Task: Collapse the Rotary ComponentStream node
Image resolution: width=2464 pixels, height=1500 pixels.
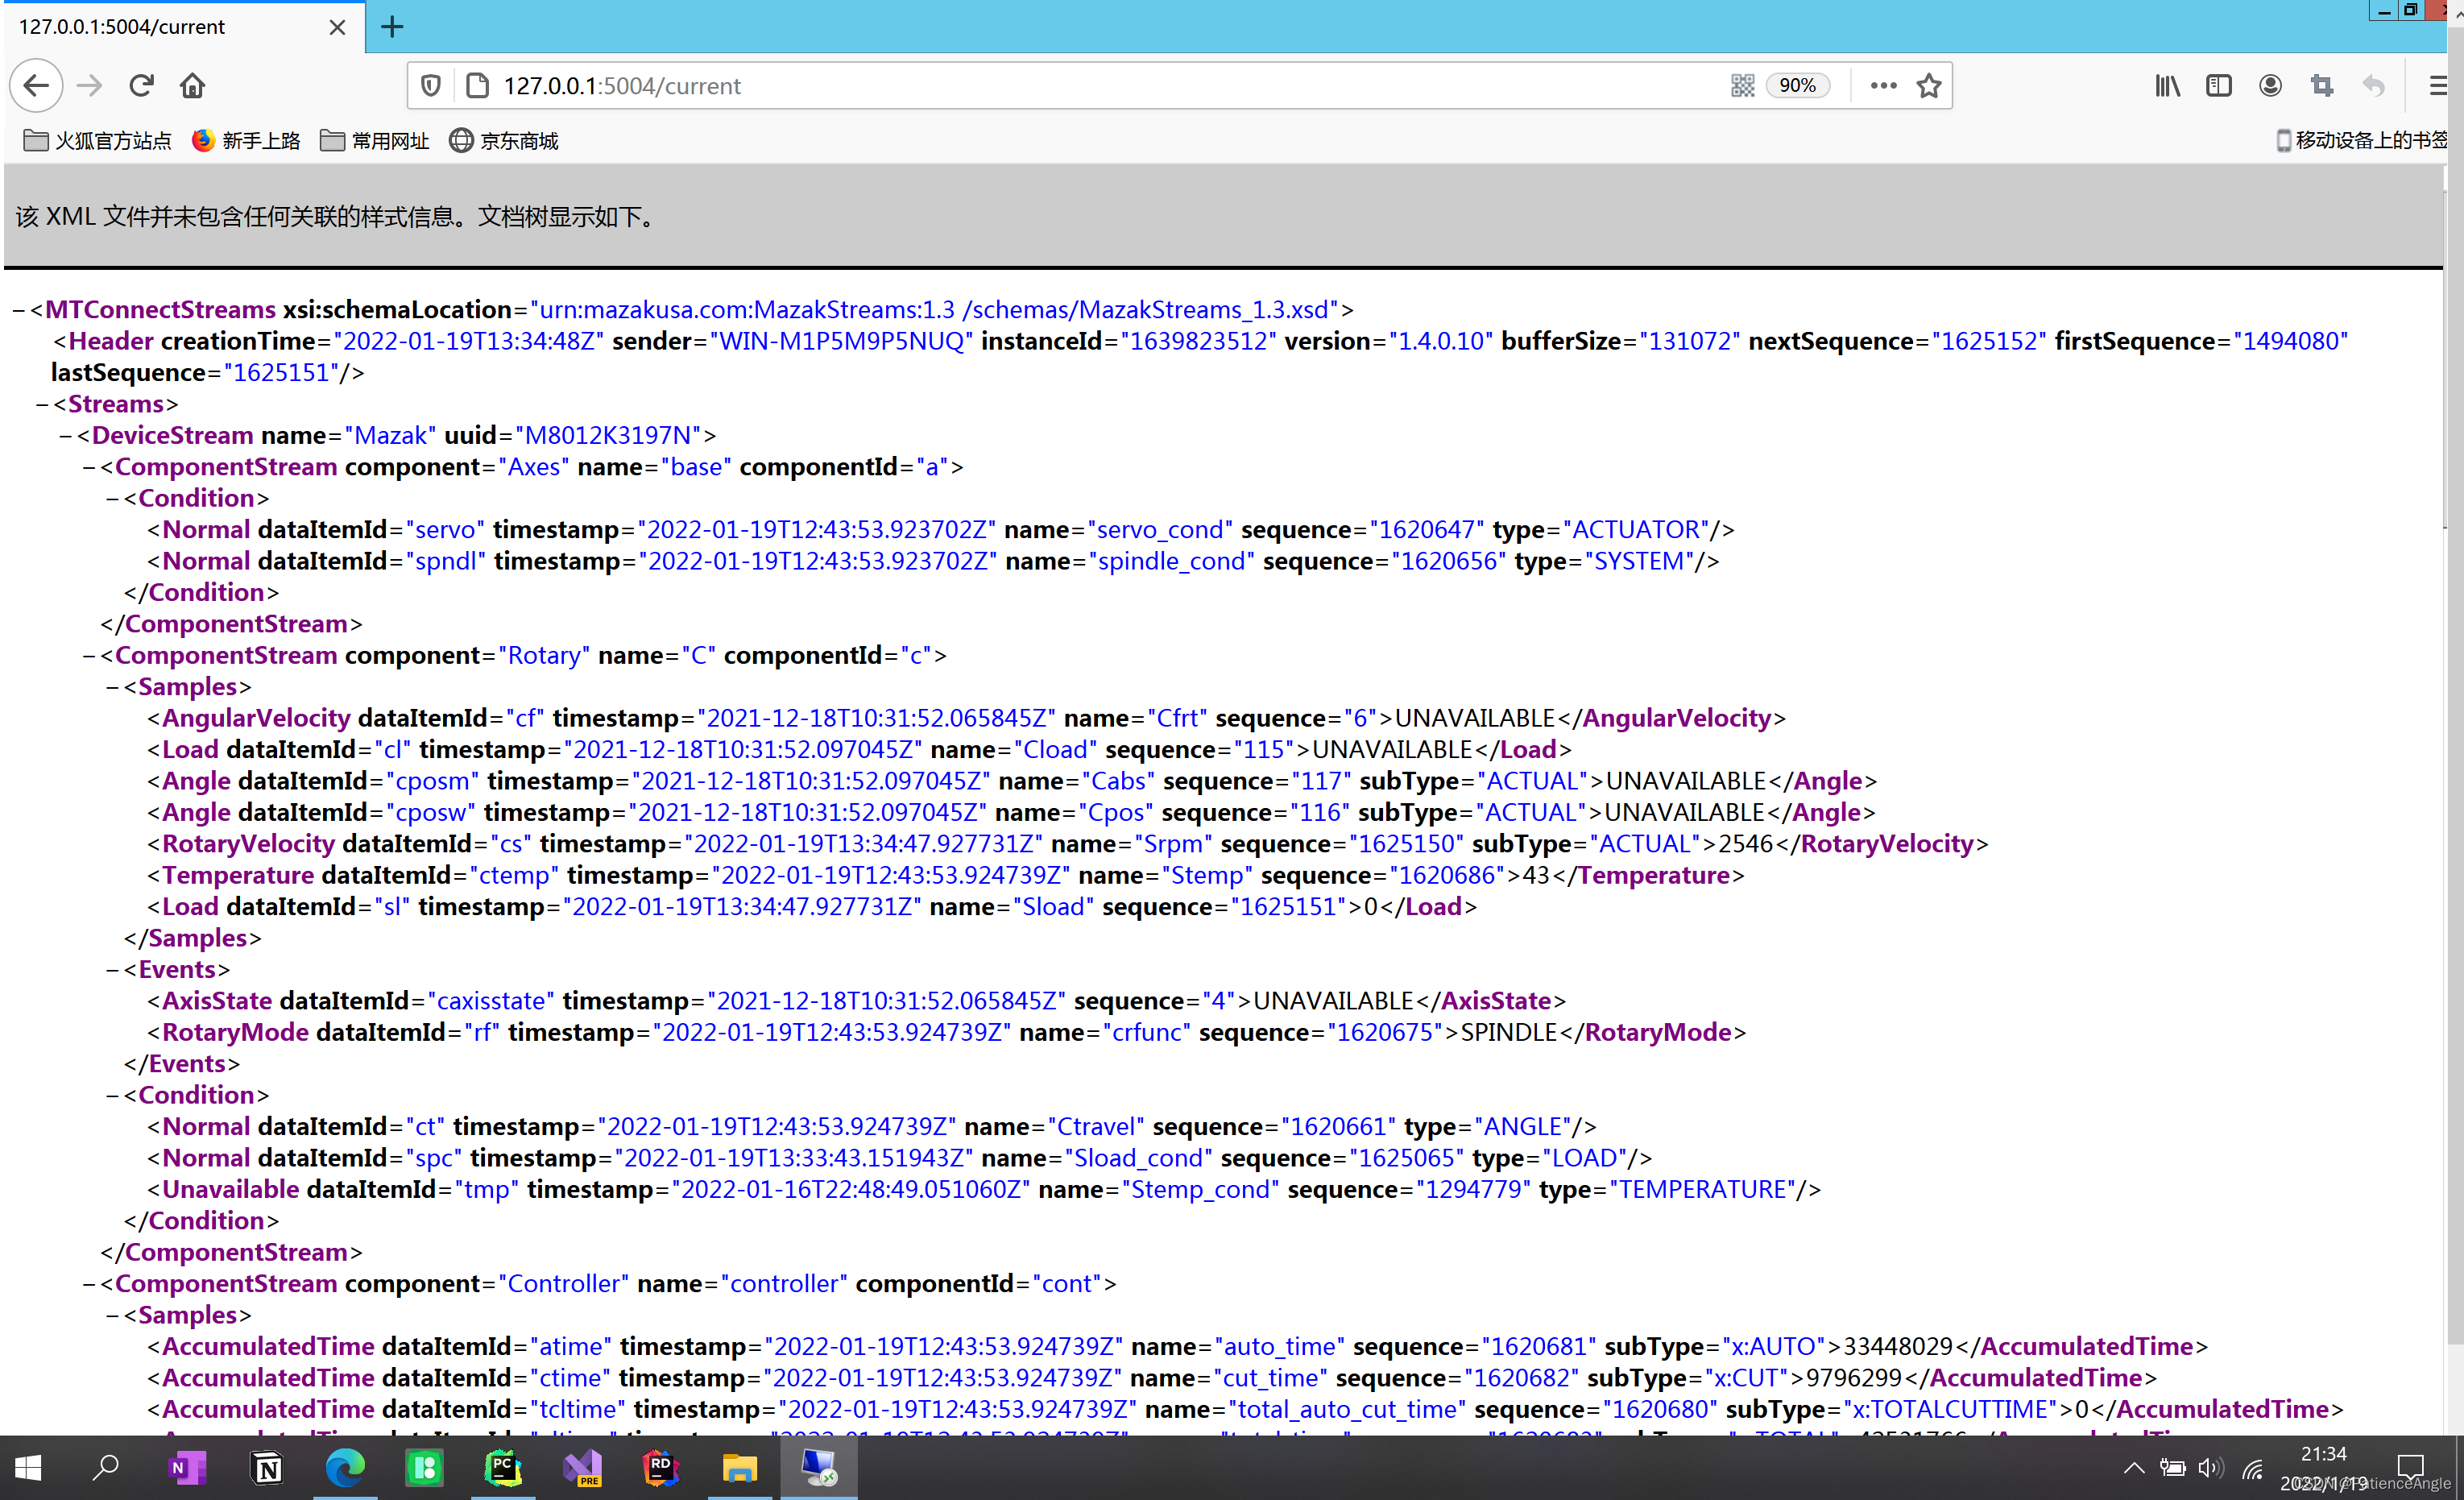Action: (x=89, y=657)
